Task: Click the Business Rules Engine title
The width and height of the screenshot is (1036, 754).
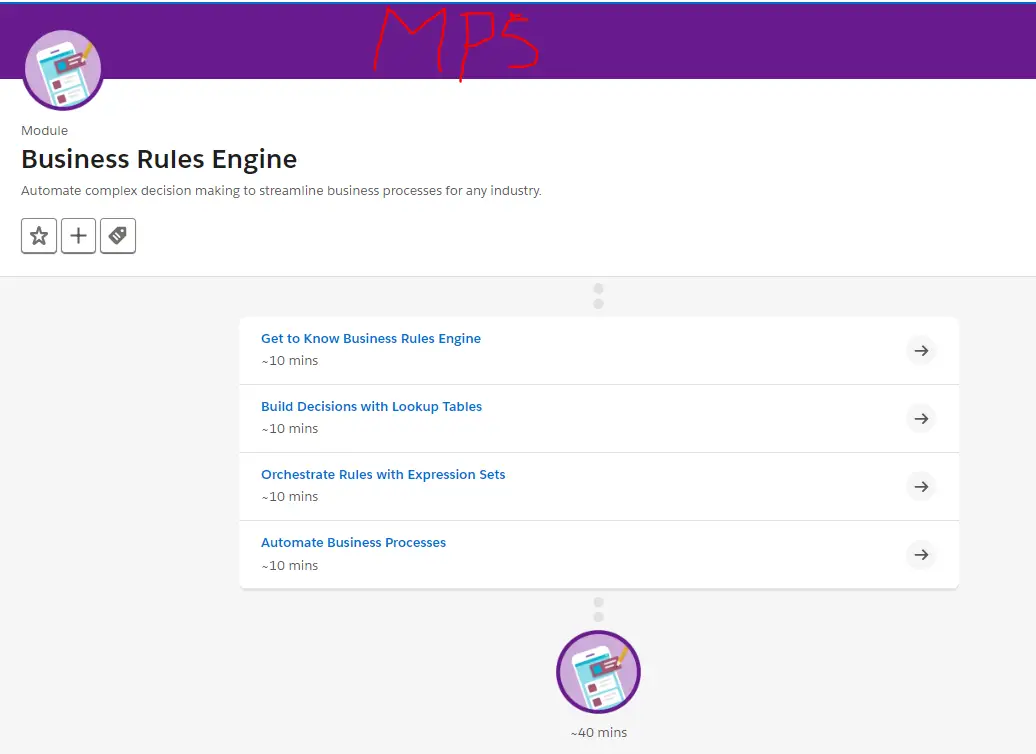Action: click(x=159, y=159)
